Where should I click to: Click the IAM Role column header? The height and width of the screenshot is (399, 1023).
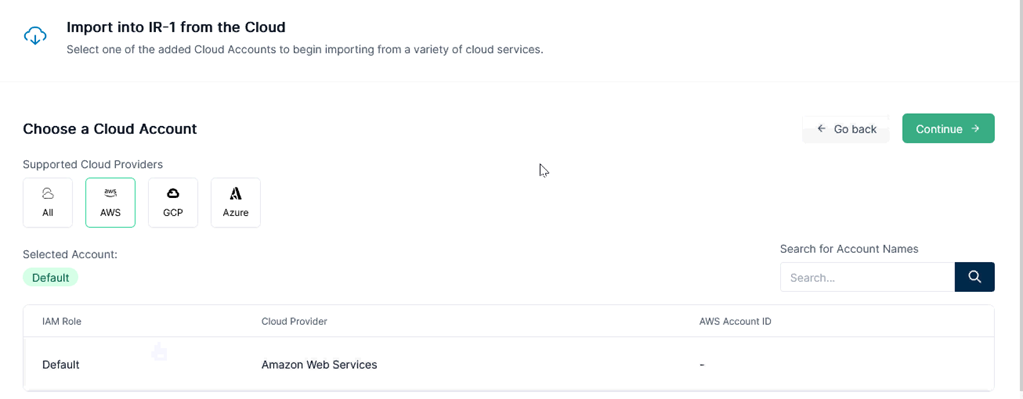(62, 321)
